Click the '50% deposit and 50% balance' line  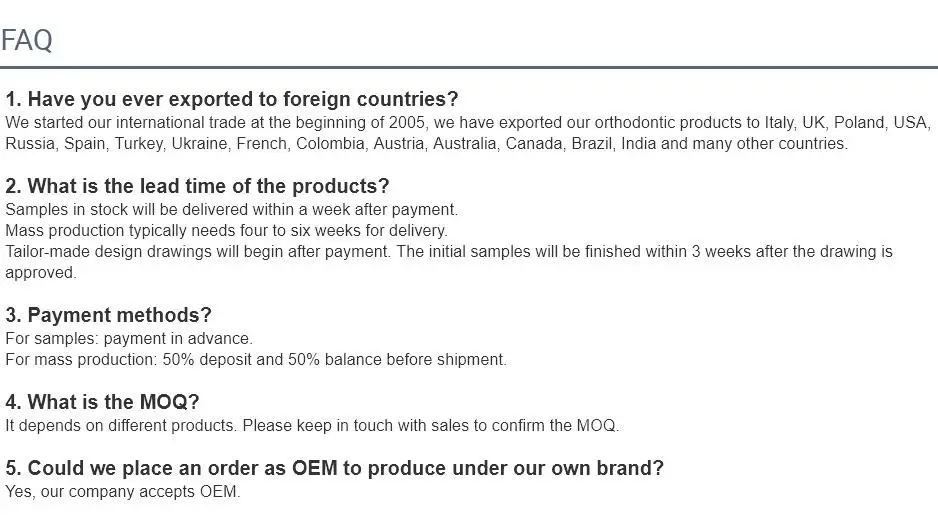pyautogui.click(x=255, y=360)
